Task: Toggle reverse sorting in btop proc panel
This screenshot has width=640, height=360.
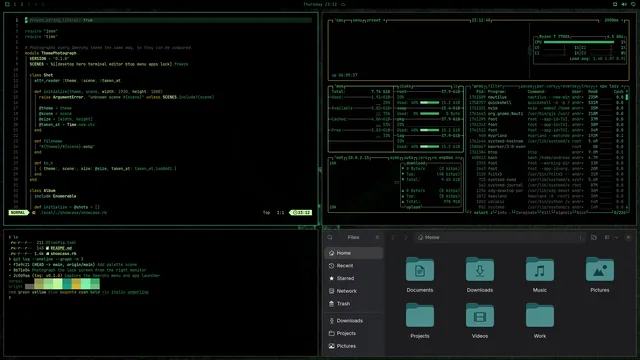Action: point(569,87)
